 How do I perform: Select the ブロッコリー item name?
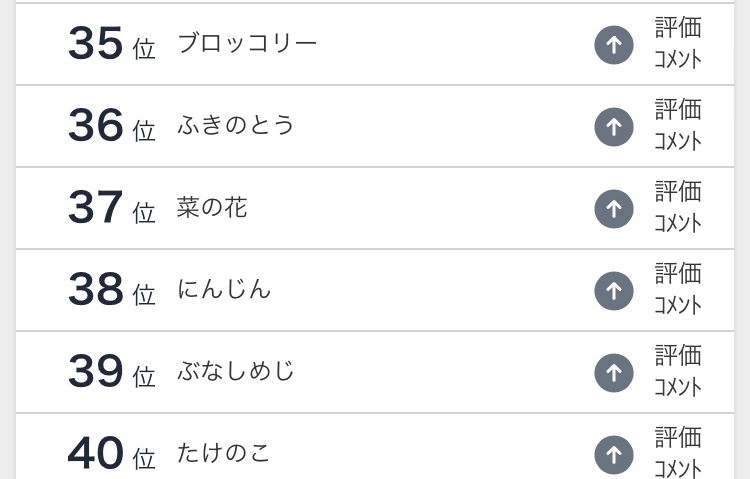click(x=247, y=44)
